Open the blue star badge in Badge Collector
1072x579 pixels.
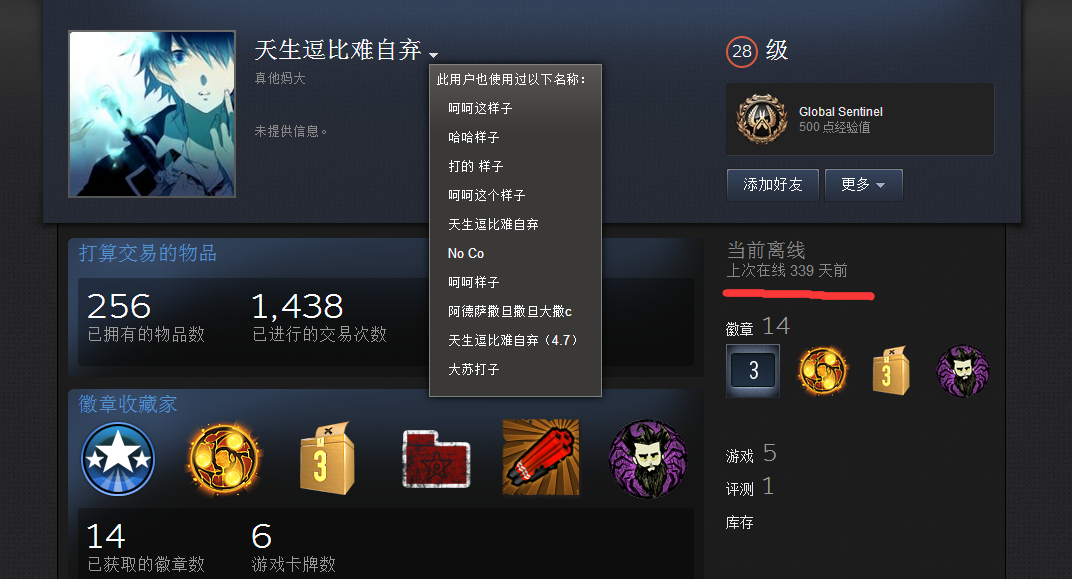pos(118,459)
